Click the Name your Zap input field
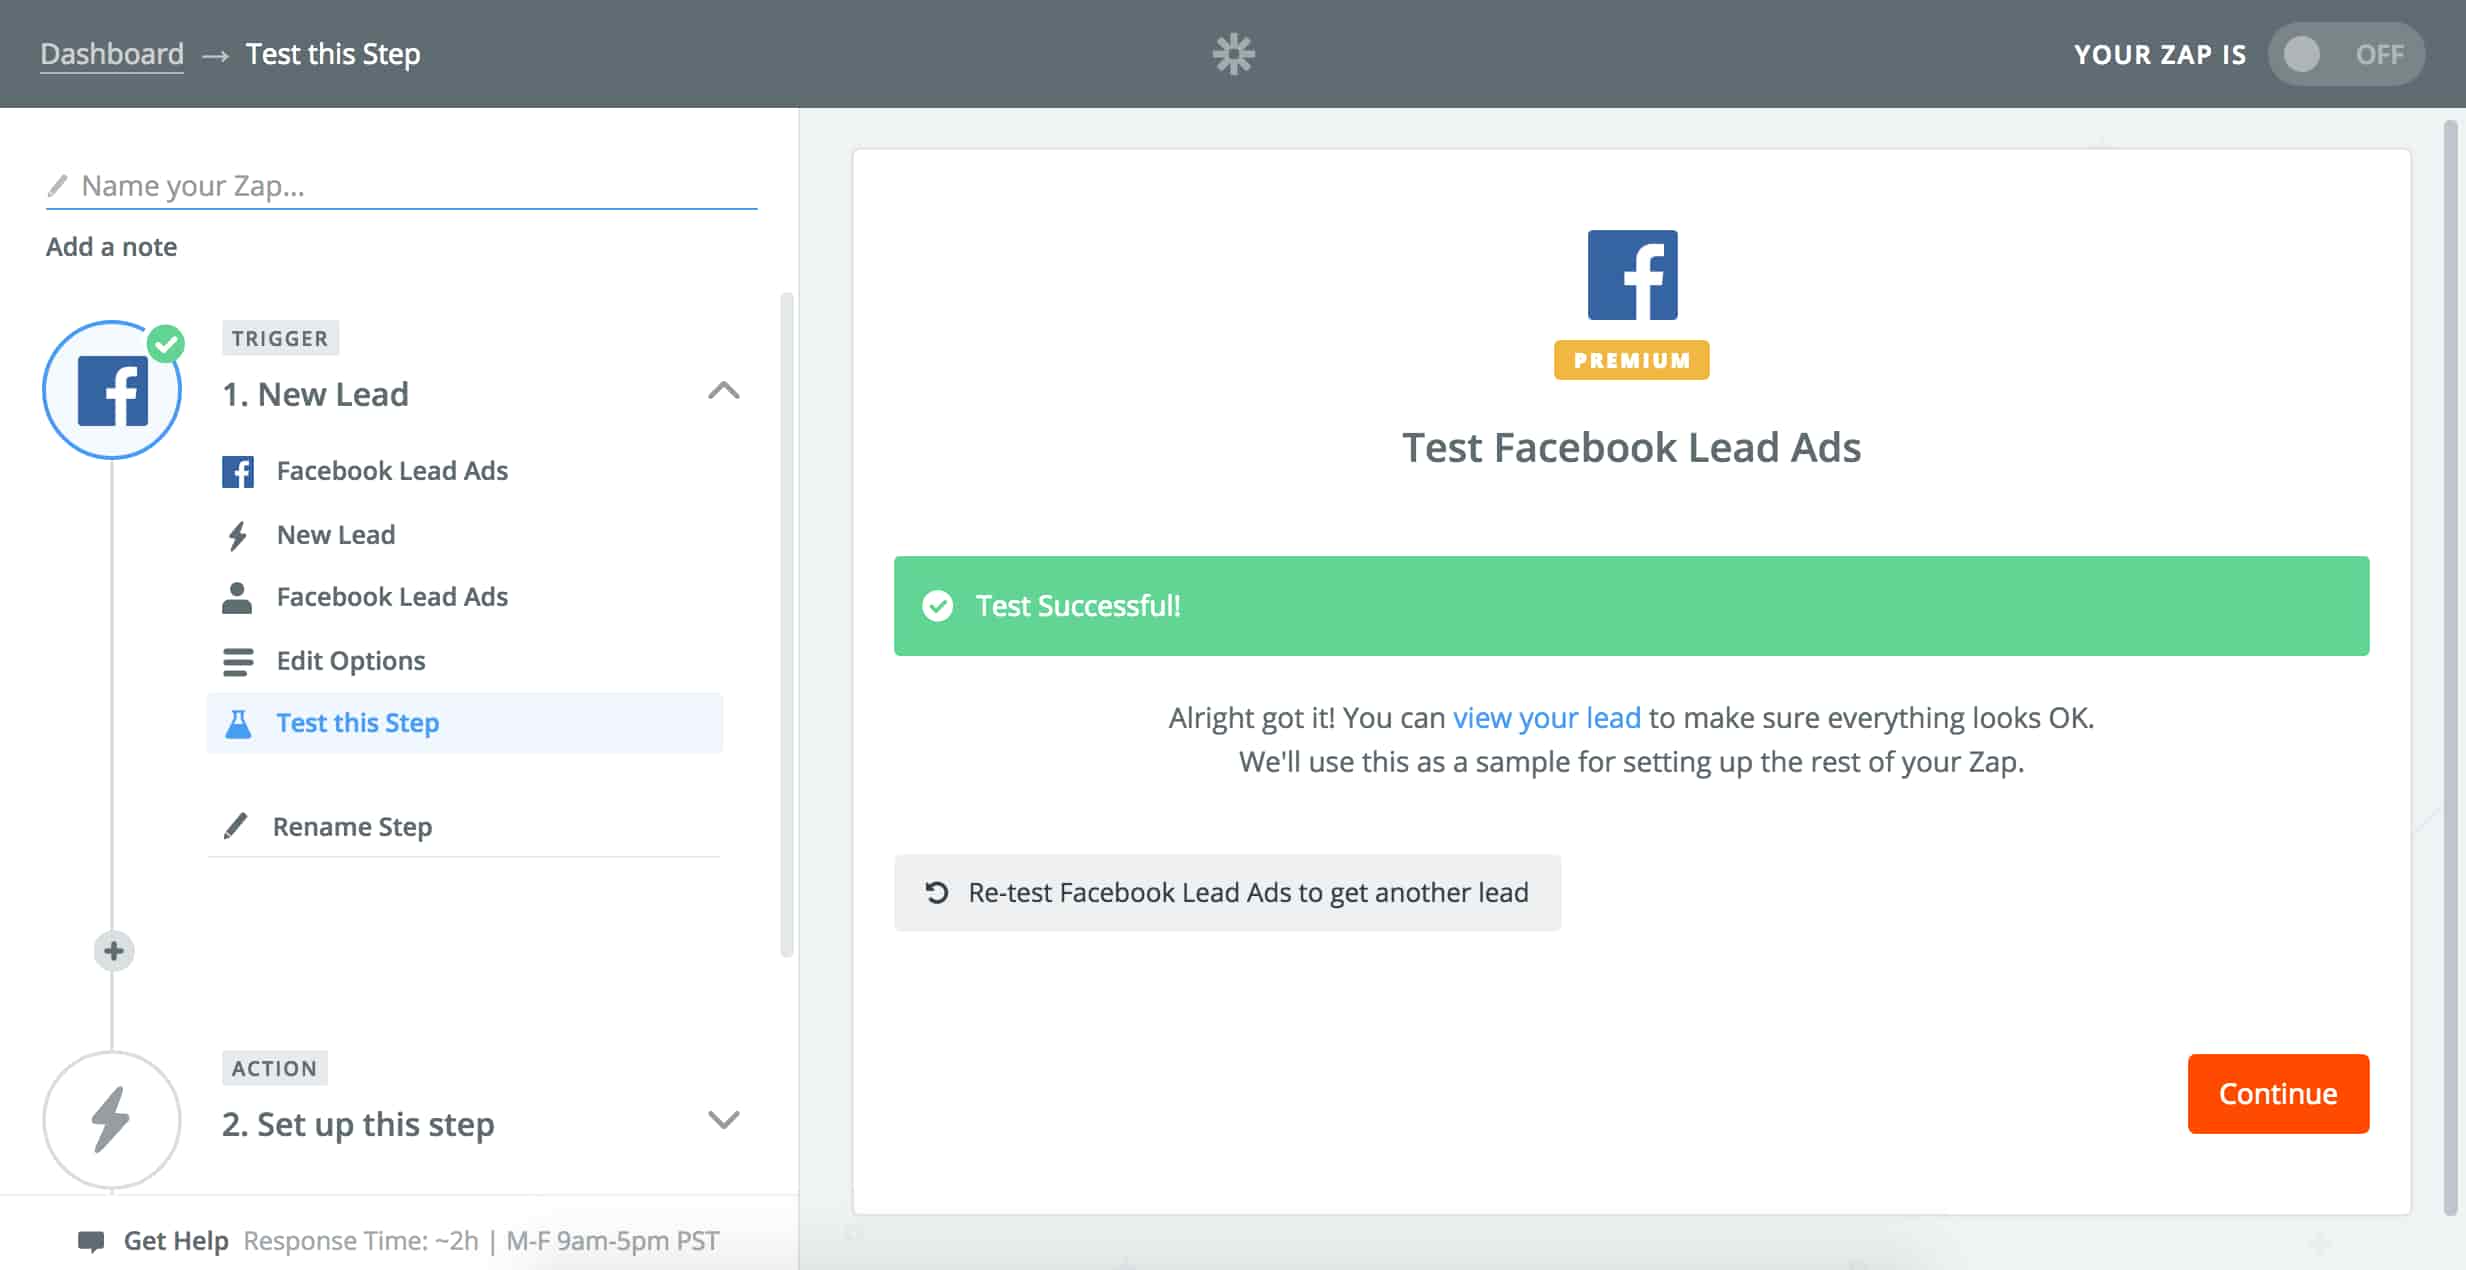2466x1270 pixels. click(401, 186)
